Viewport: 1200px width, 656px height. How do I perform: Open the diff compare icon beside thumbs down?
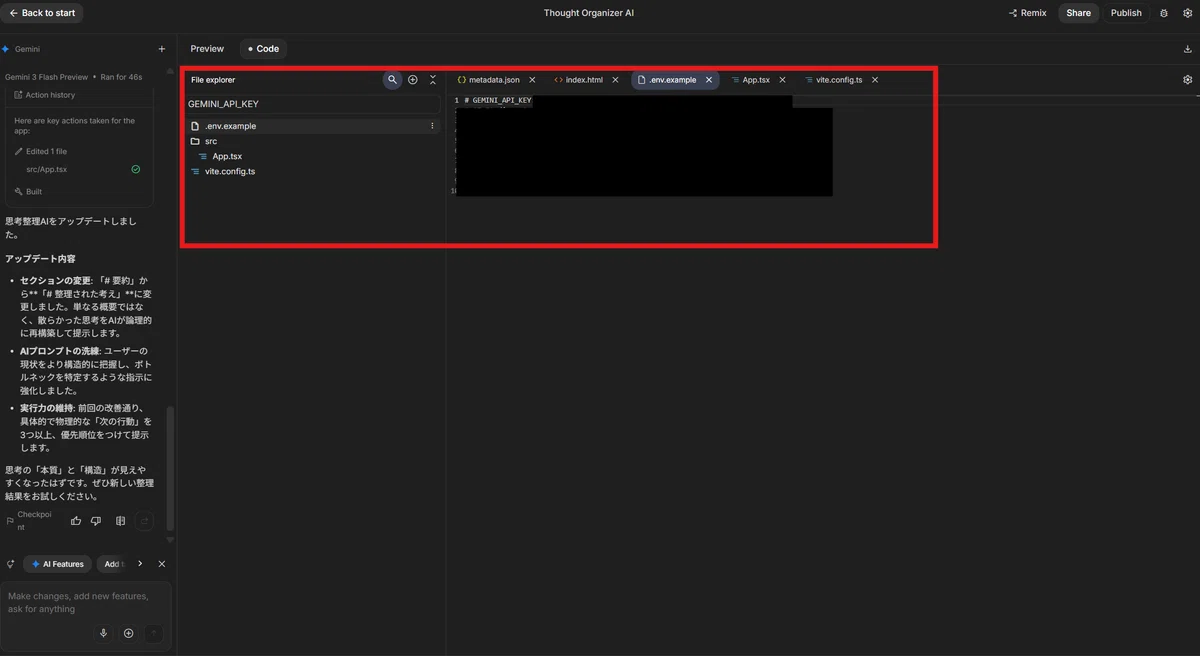[x=120, y=521]
